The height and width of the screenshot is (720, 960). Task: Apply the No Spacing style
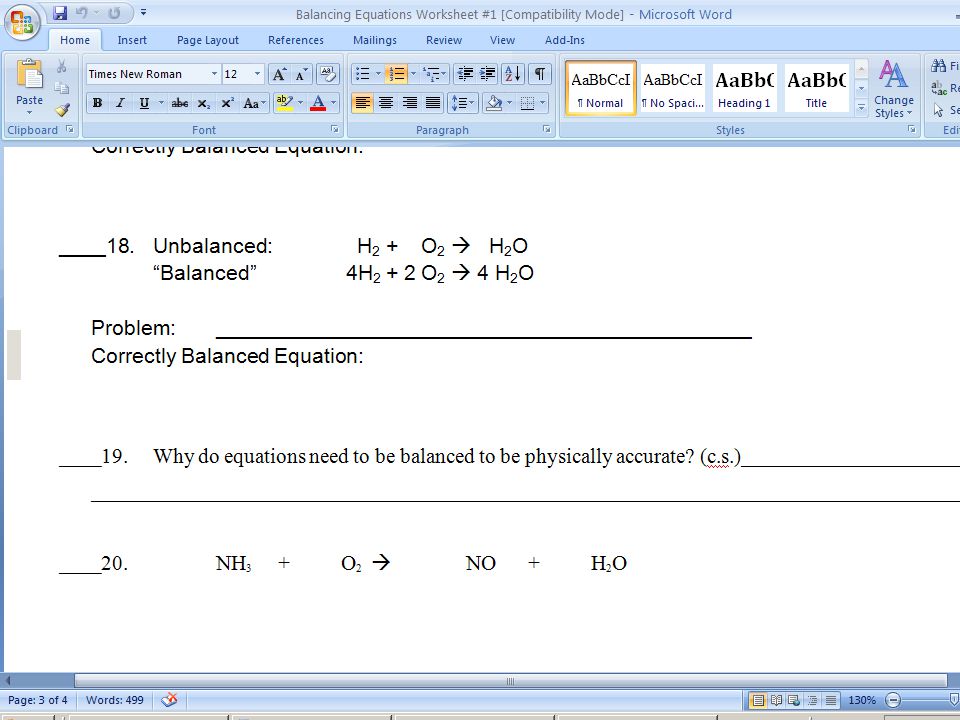coord(672,88)
